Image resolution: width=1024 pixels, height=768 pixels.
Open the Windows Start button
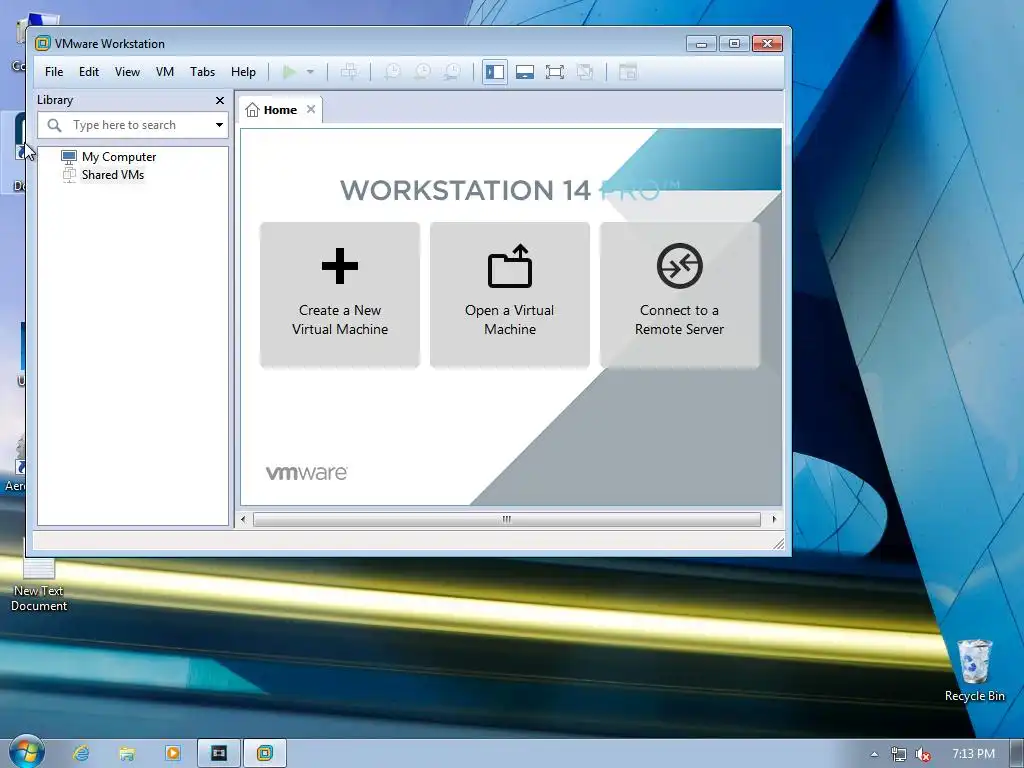pos(26,752)
